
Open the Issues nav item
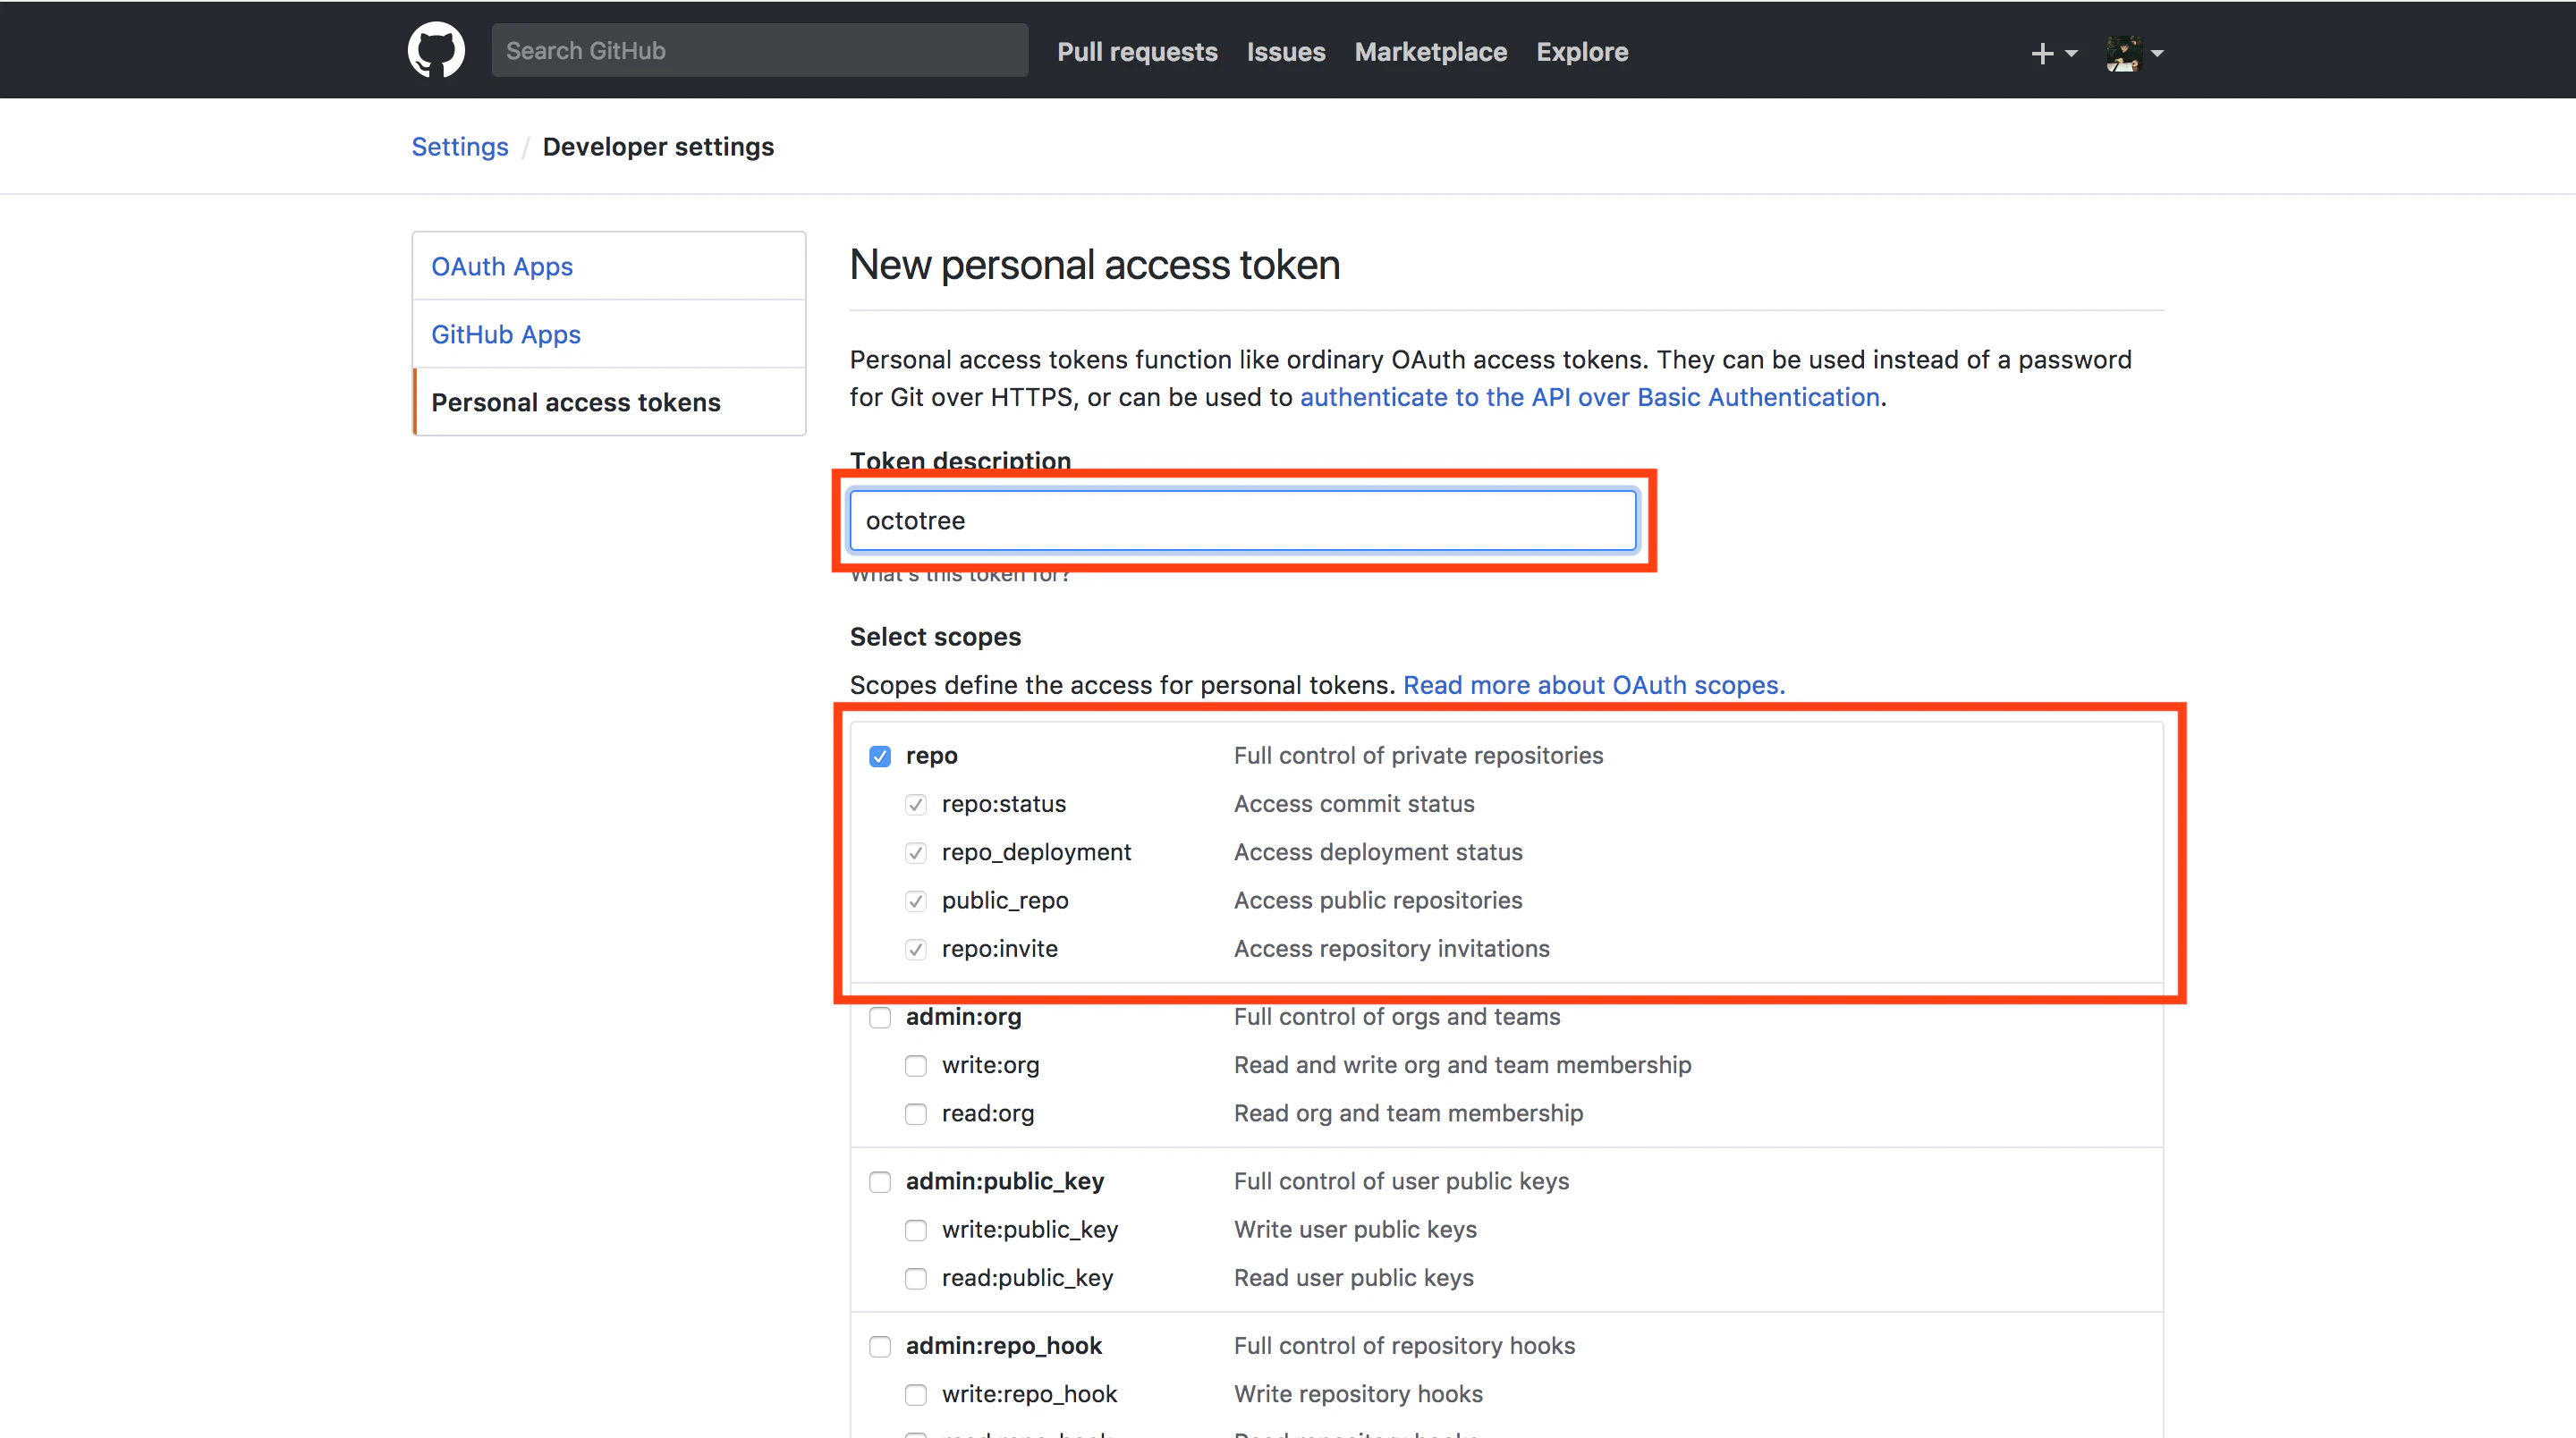tap(1285, 52)
